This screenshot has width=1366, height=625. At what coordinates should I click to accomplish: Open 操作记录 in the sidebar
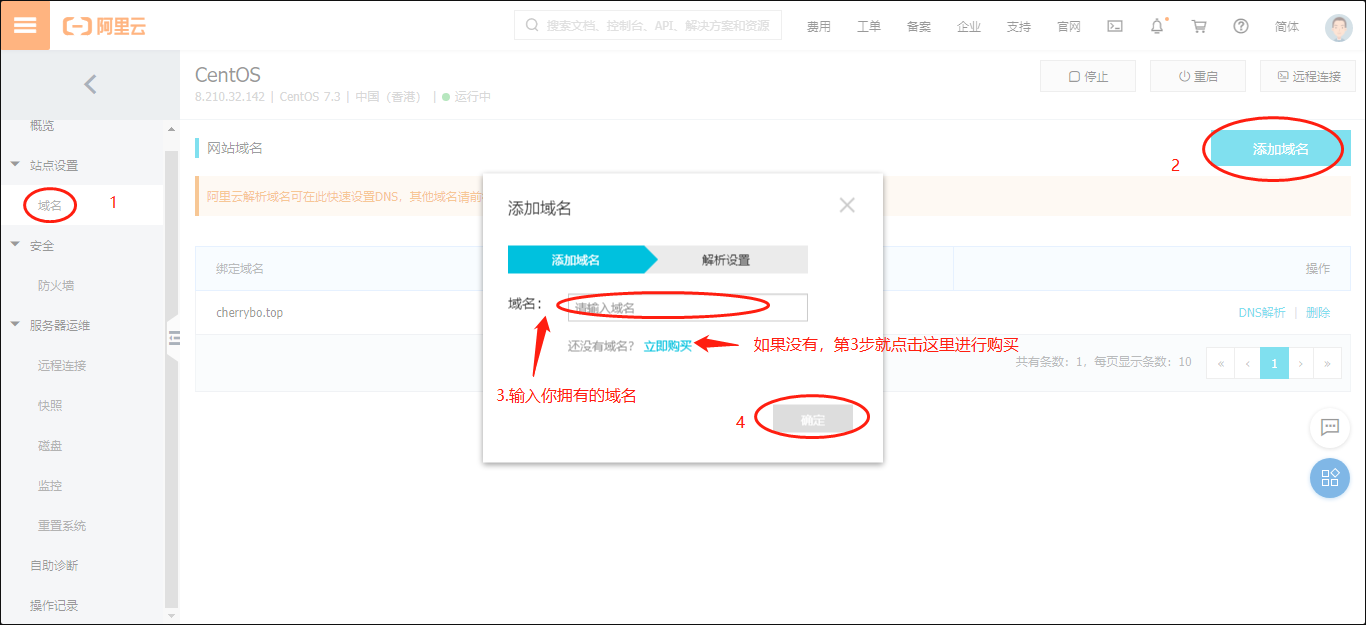[x=54, y=605]
